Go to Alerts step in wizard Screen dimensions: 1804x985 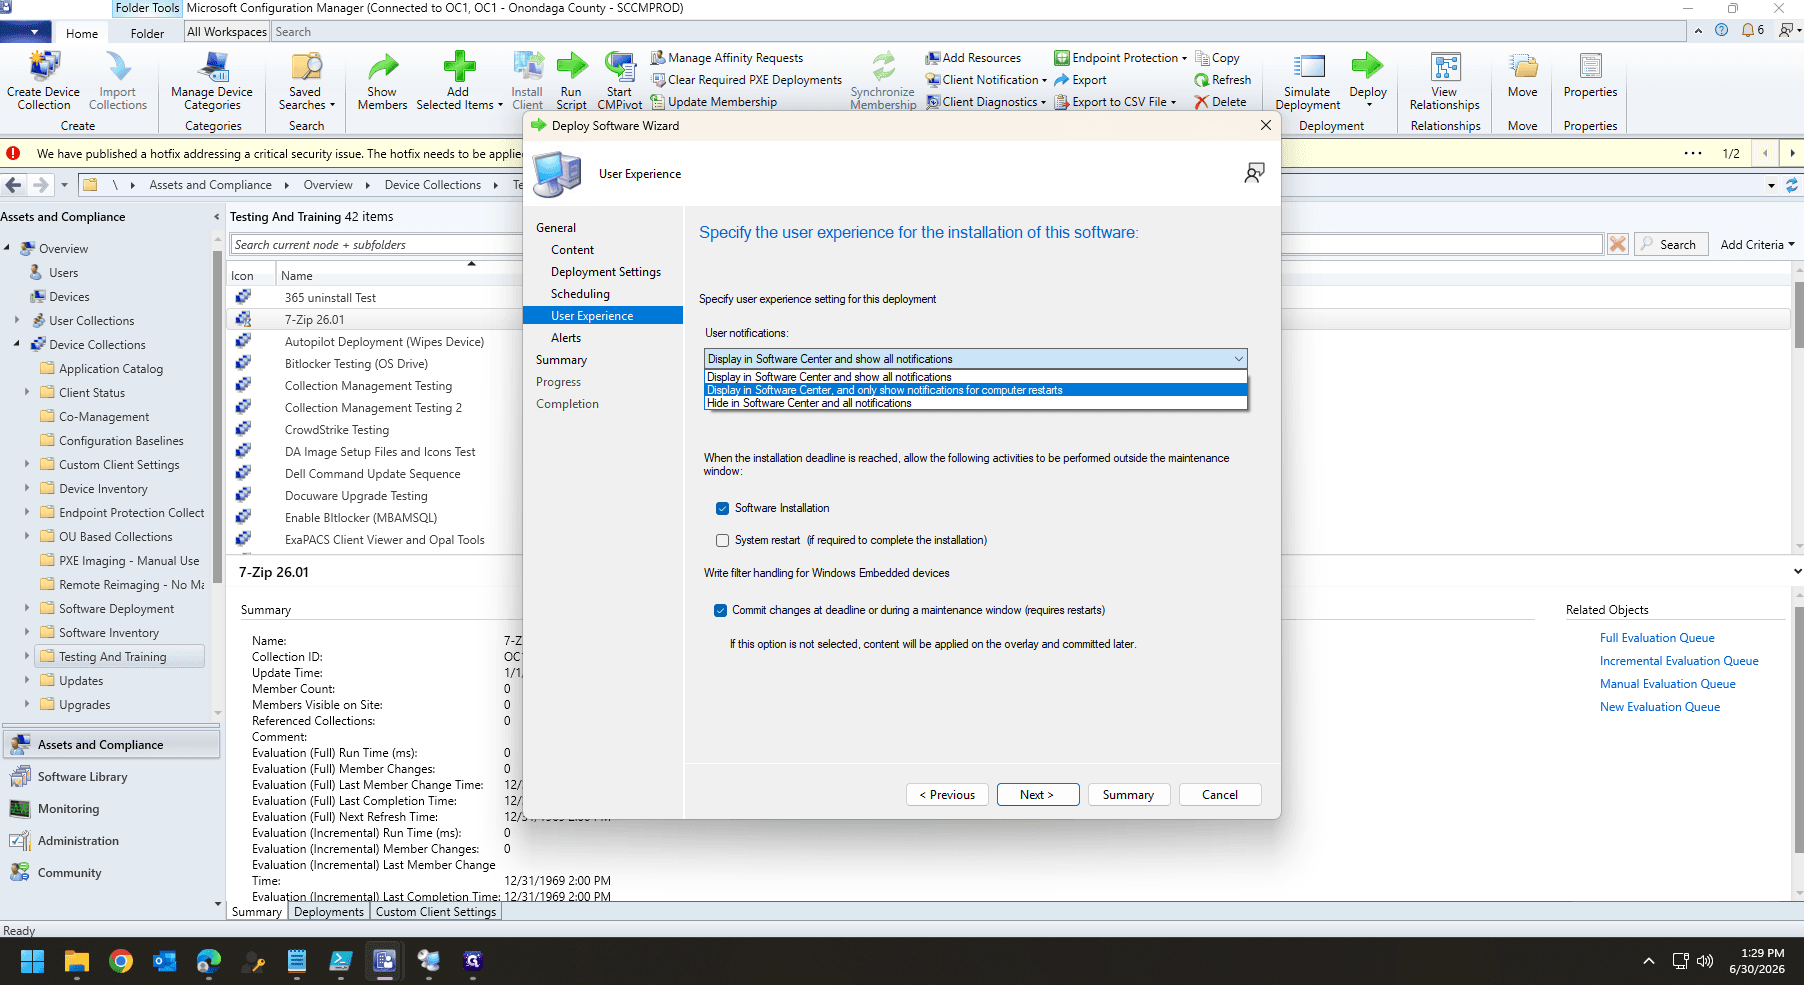point(566,338)
